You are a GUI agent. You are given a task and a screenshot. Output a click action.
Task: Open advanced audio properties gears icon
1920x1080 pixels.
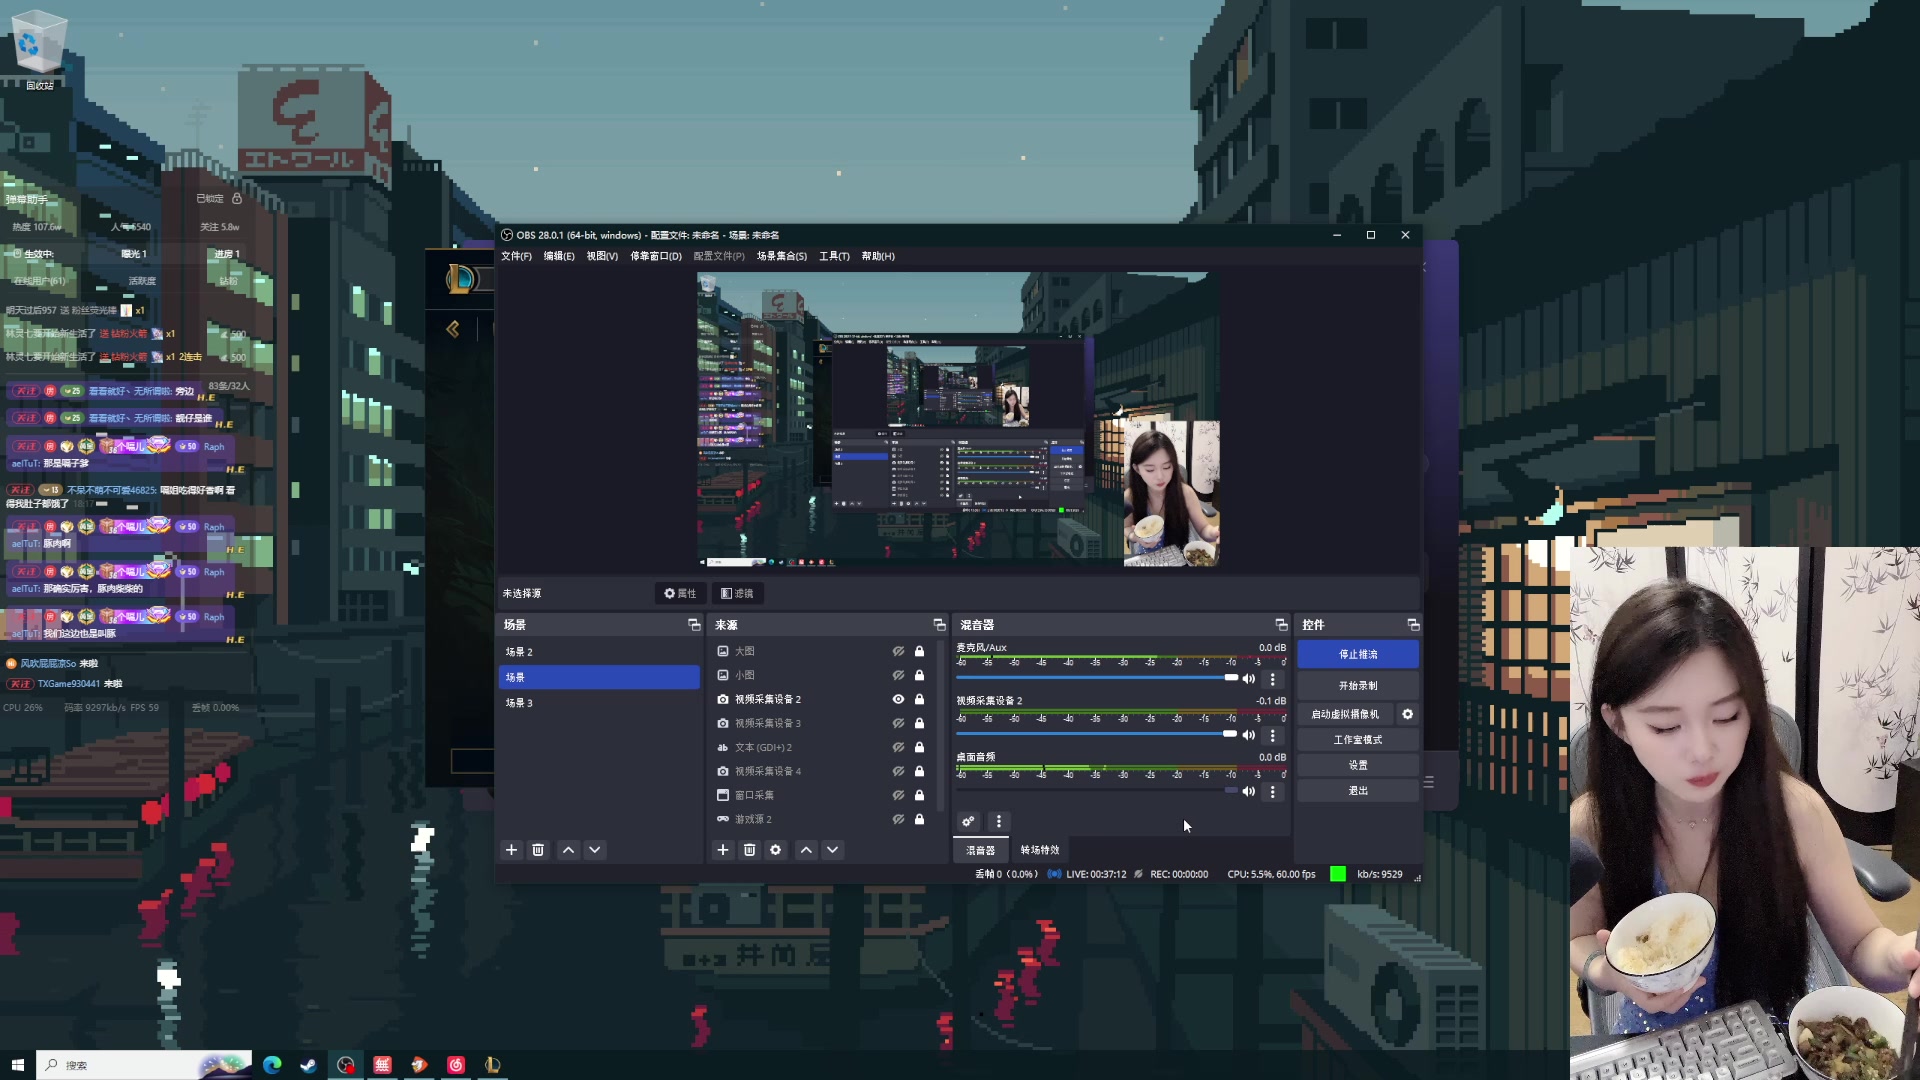click(968, 822)
